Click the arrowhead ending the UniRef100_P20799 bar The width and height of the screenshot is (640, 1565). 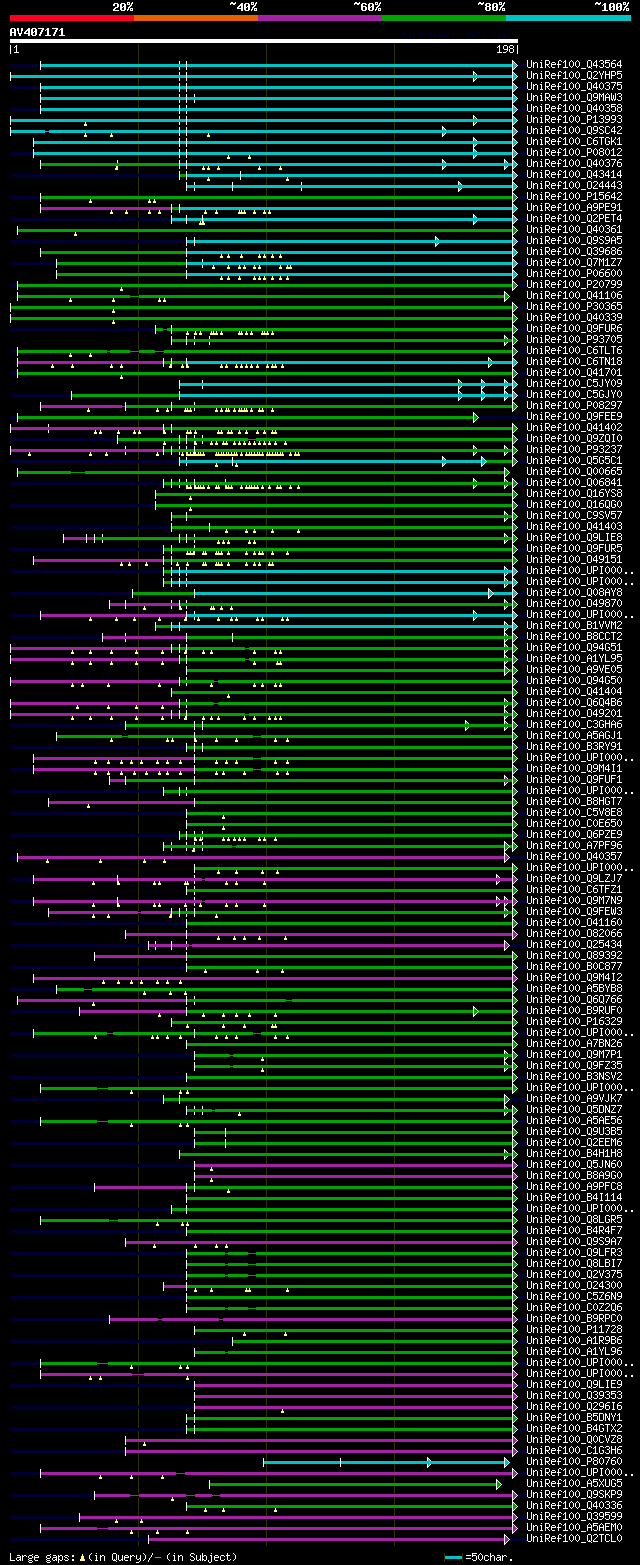515,285
